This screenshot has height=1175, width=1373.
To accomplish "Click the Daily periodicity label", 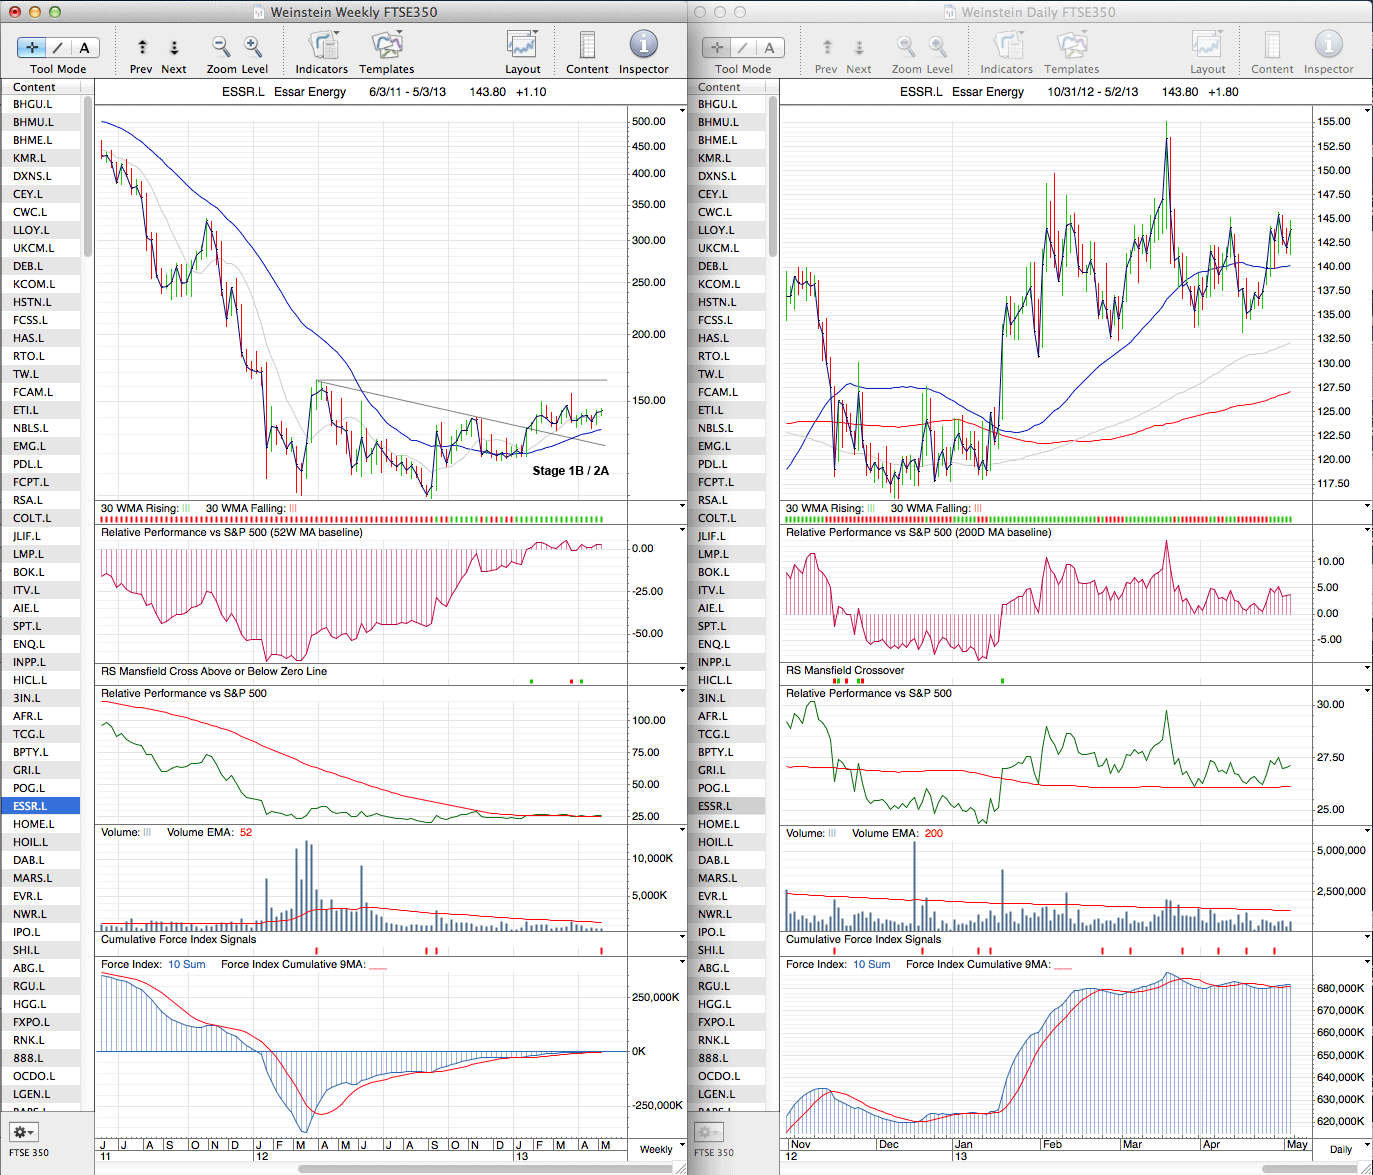I will pos(1340,1149).
